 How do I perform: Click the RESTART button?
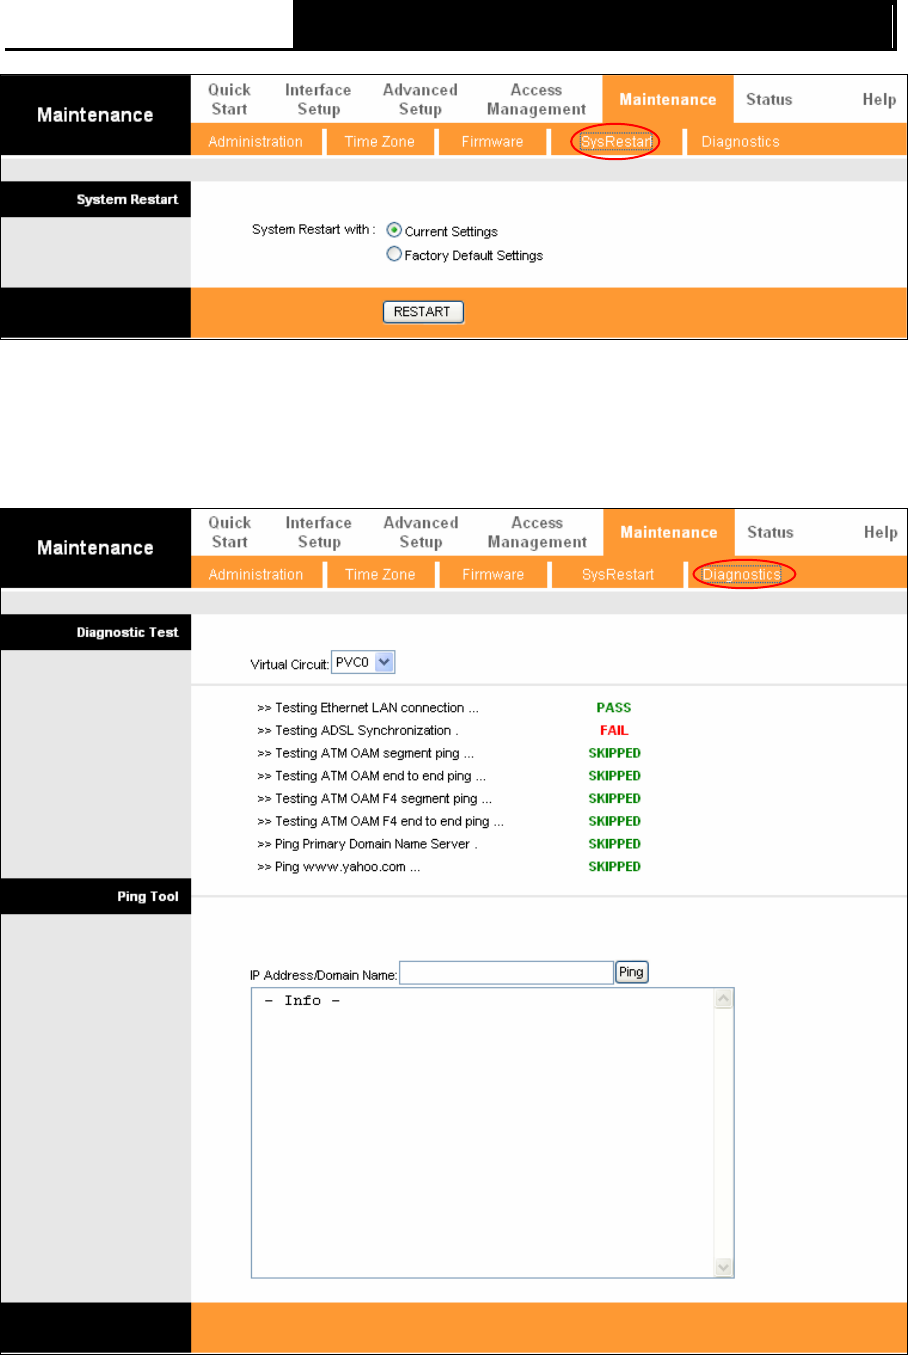pyautogui.click(x=423, y=312)
